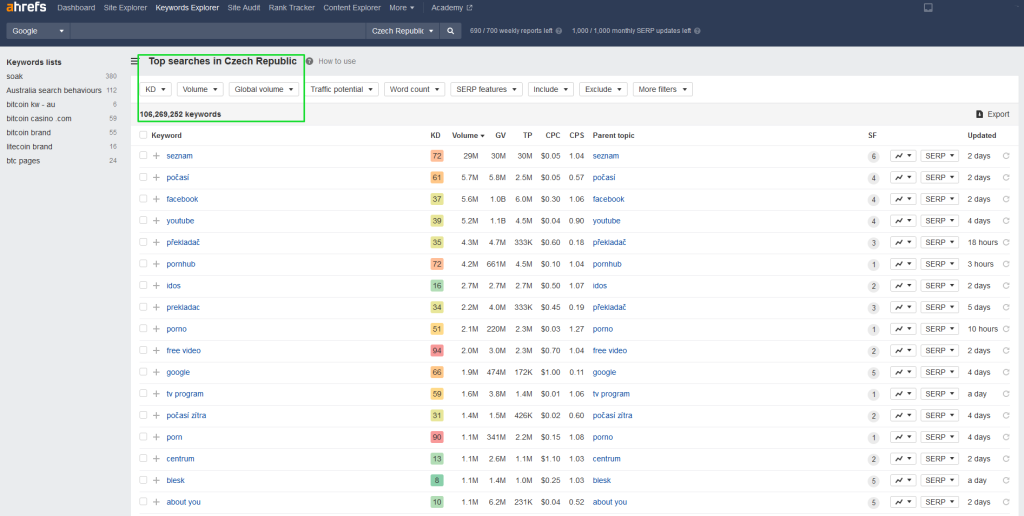Tick the select-all Keyword checkbox

(143, 135)
